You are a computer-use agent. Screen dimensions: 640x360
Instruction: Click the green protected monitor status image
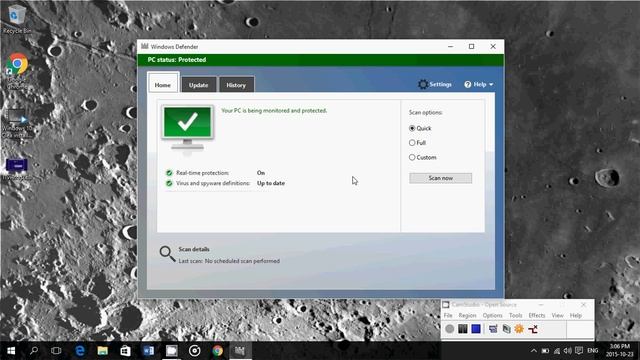coord(187,128)
